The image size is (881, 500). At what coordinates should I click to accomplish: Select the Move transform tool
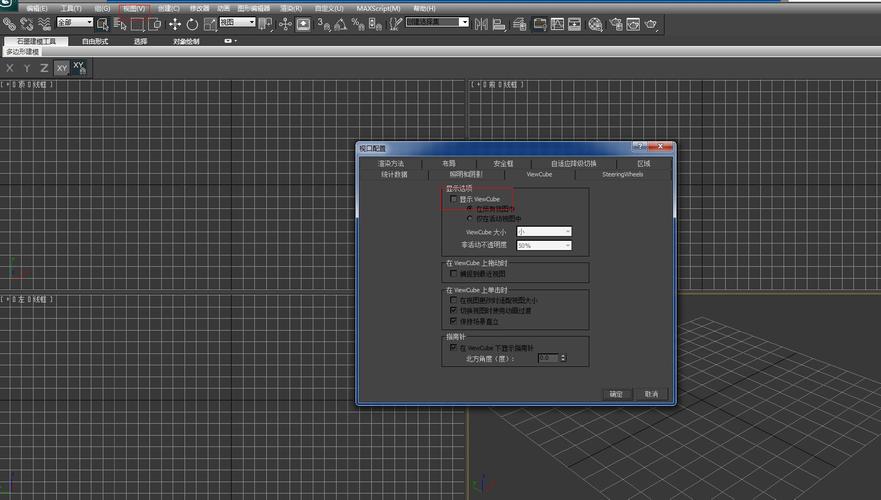(x=175, y=23)
